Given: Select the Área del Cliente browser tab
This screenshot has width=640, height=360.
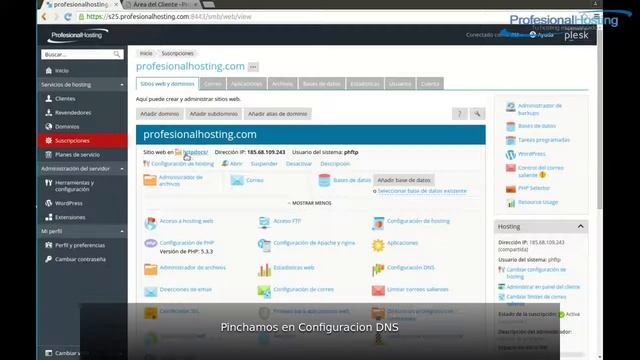Looking at the screenshot, I should coord(161,4).
